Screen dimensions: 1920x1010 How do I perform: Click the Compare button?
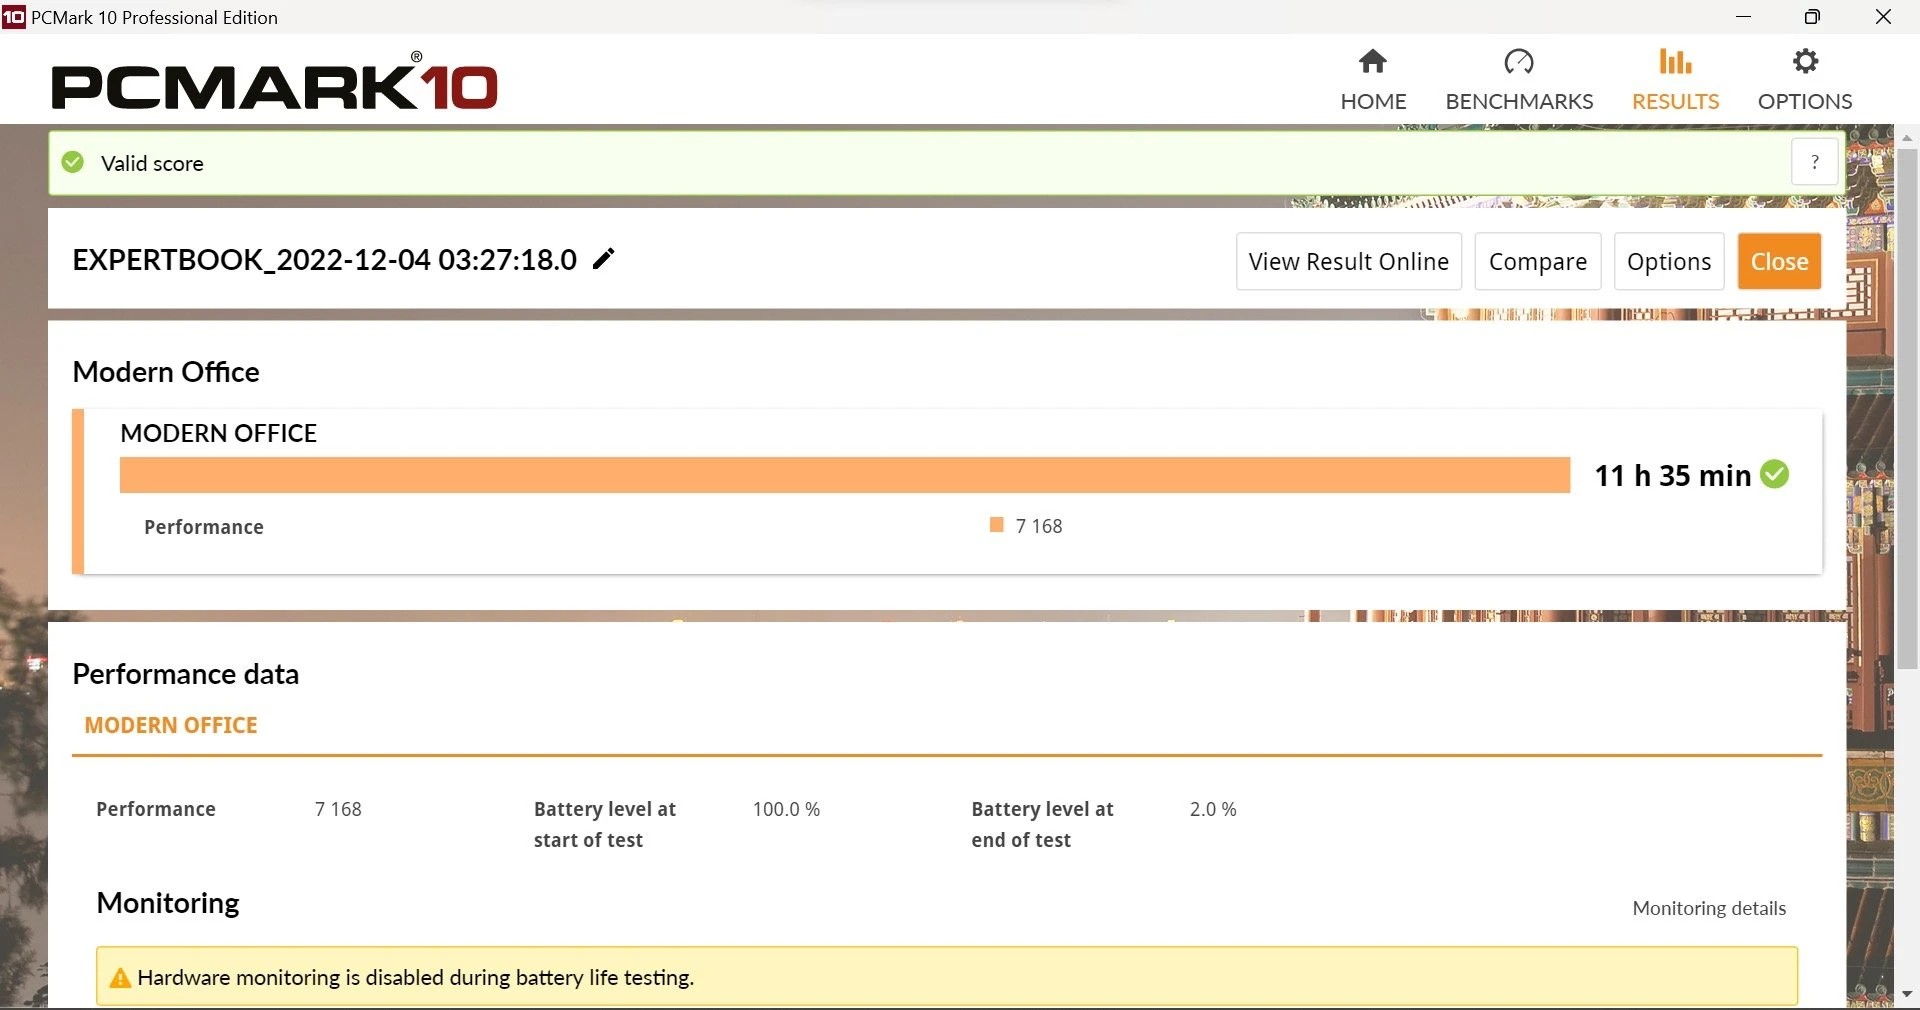coord(1538,262)
